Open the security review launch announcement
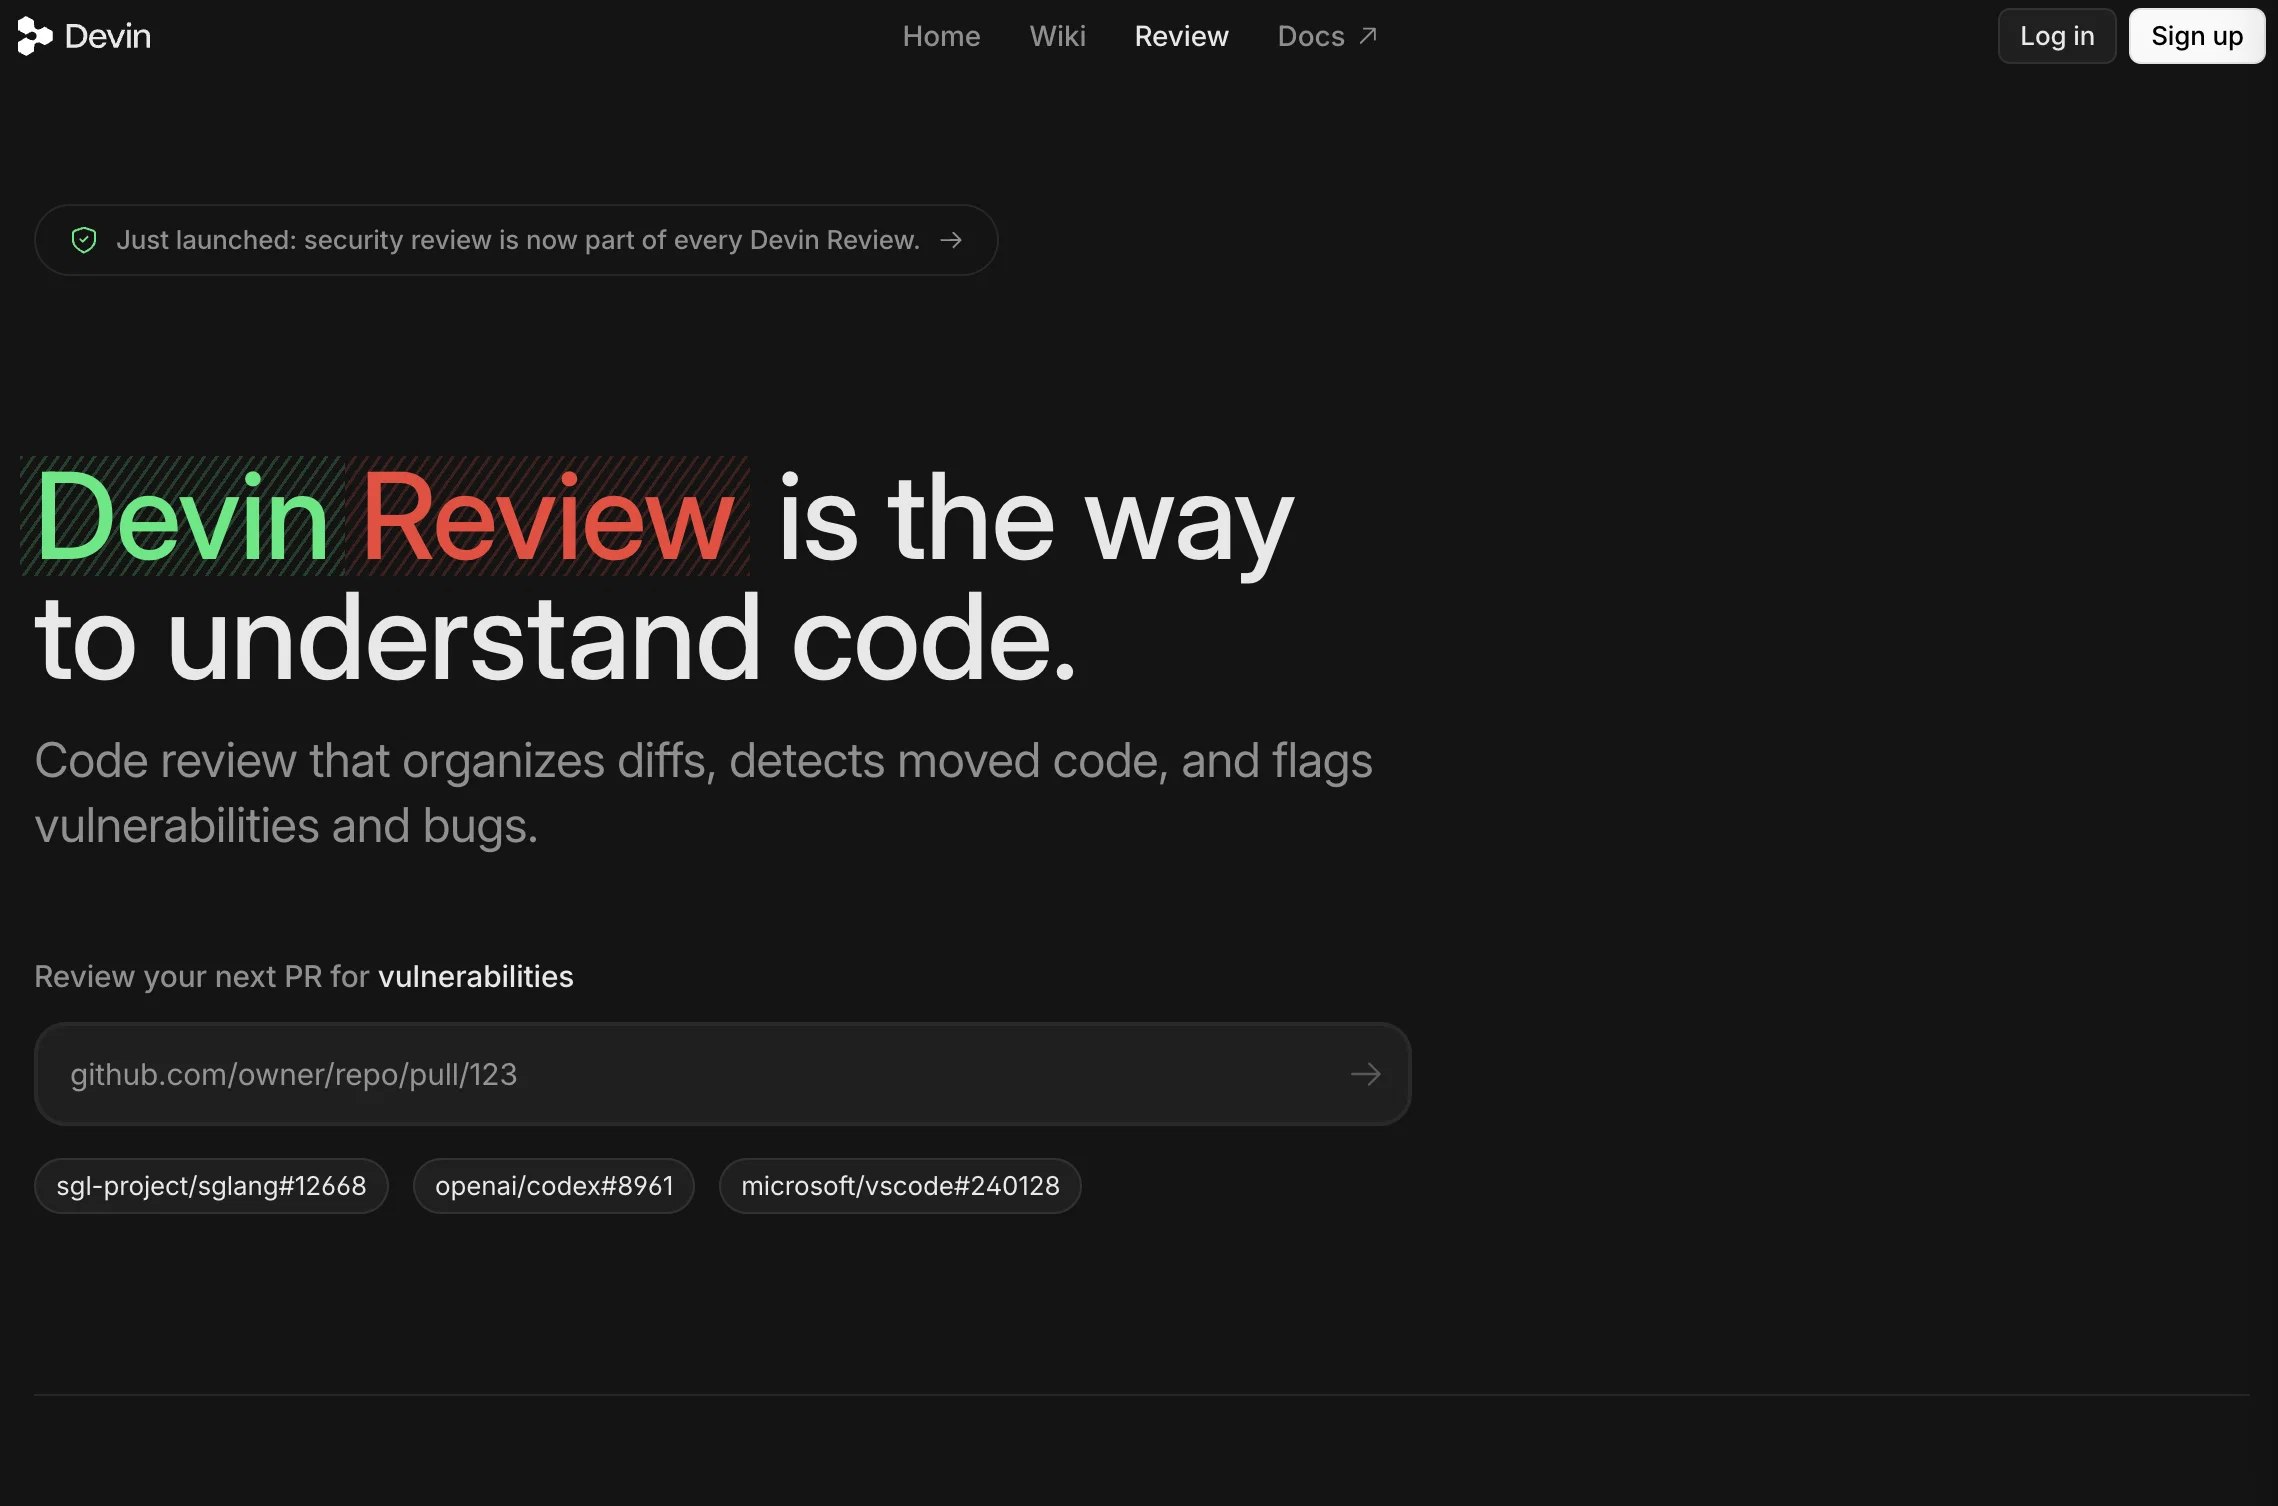This screenshot has height=1506, width=2278. [516, 240]
